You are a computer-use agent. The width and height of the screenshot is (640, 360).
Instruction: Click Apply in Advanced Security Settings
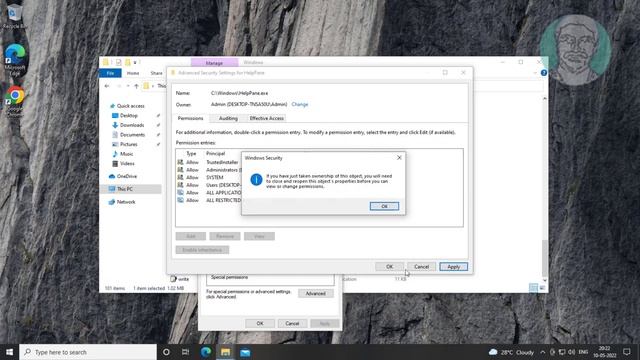click(453, 267)
